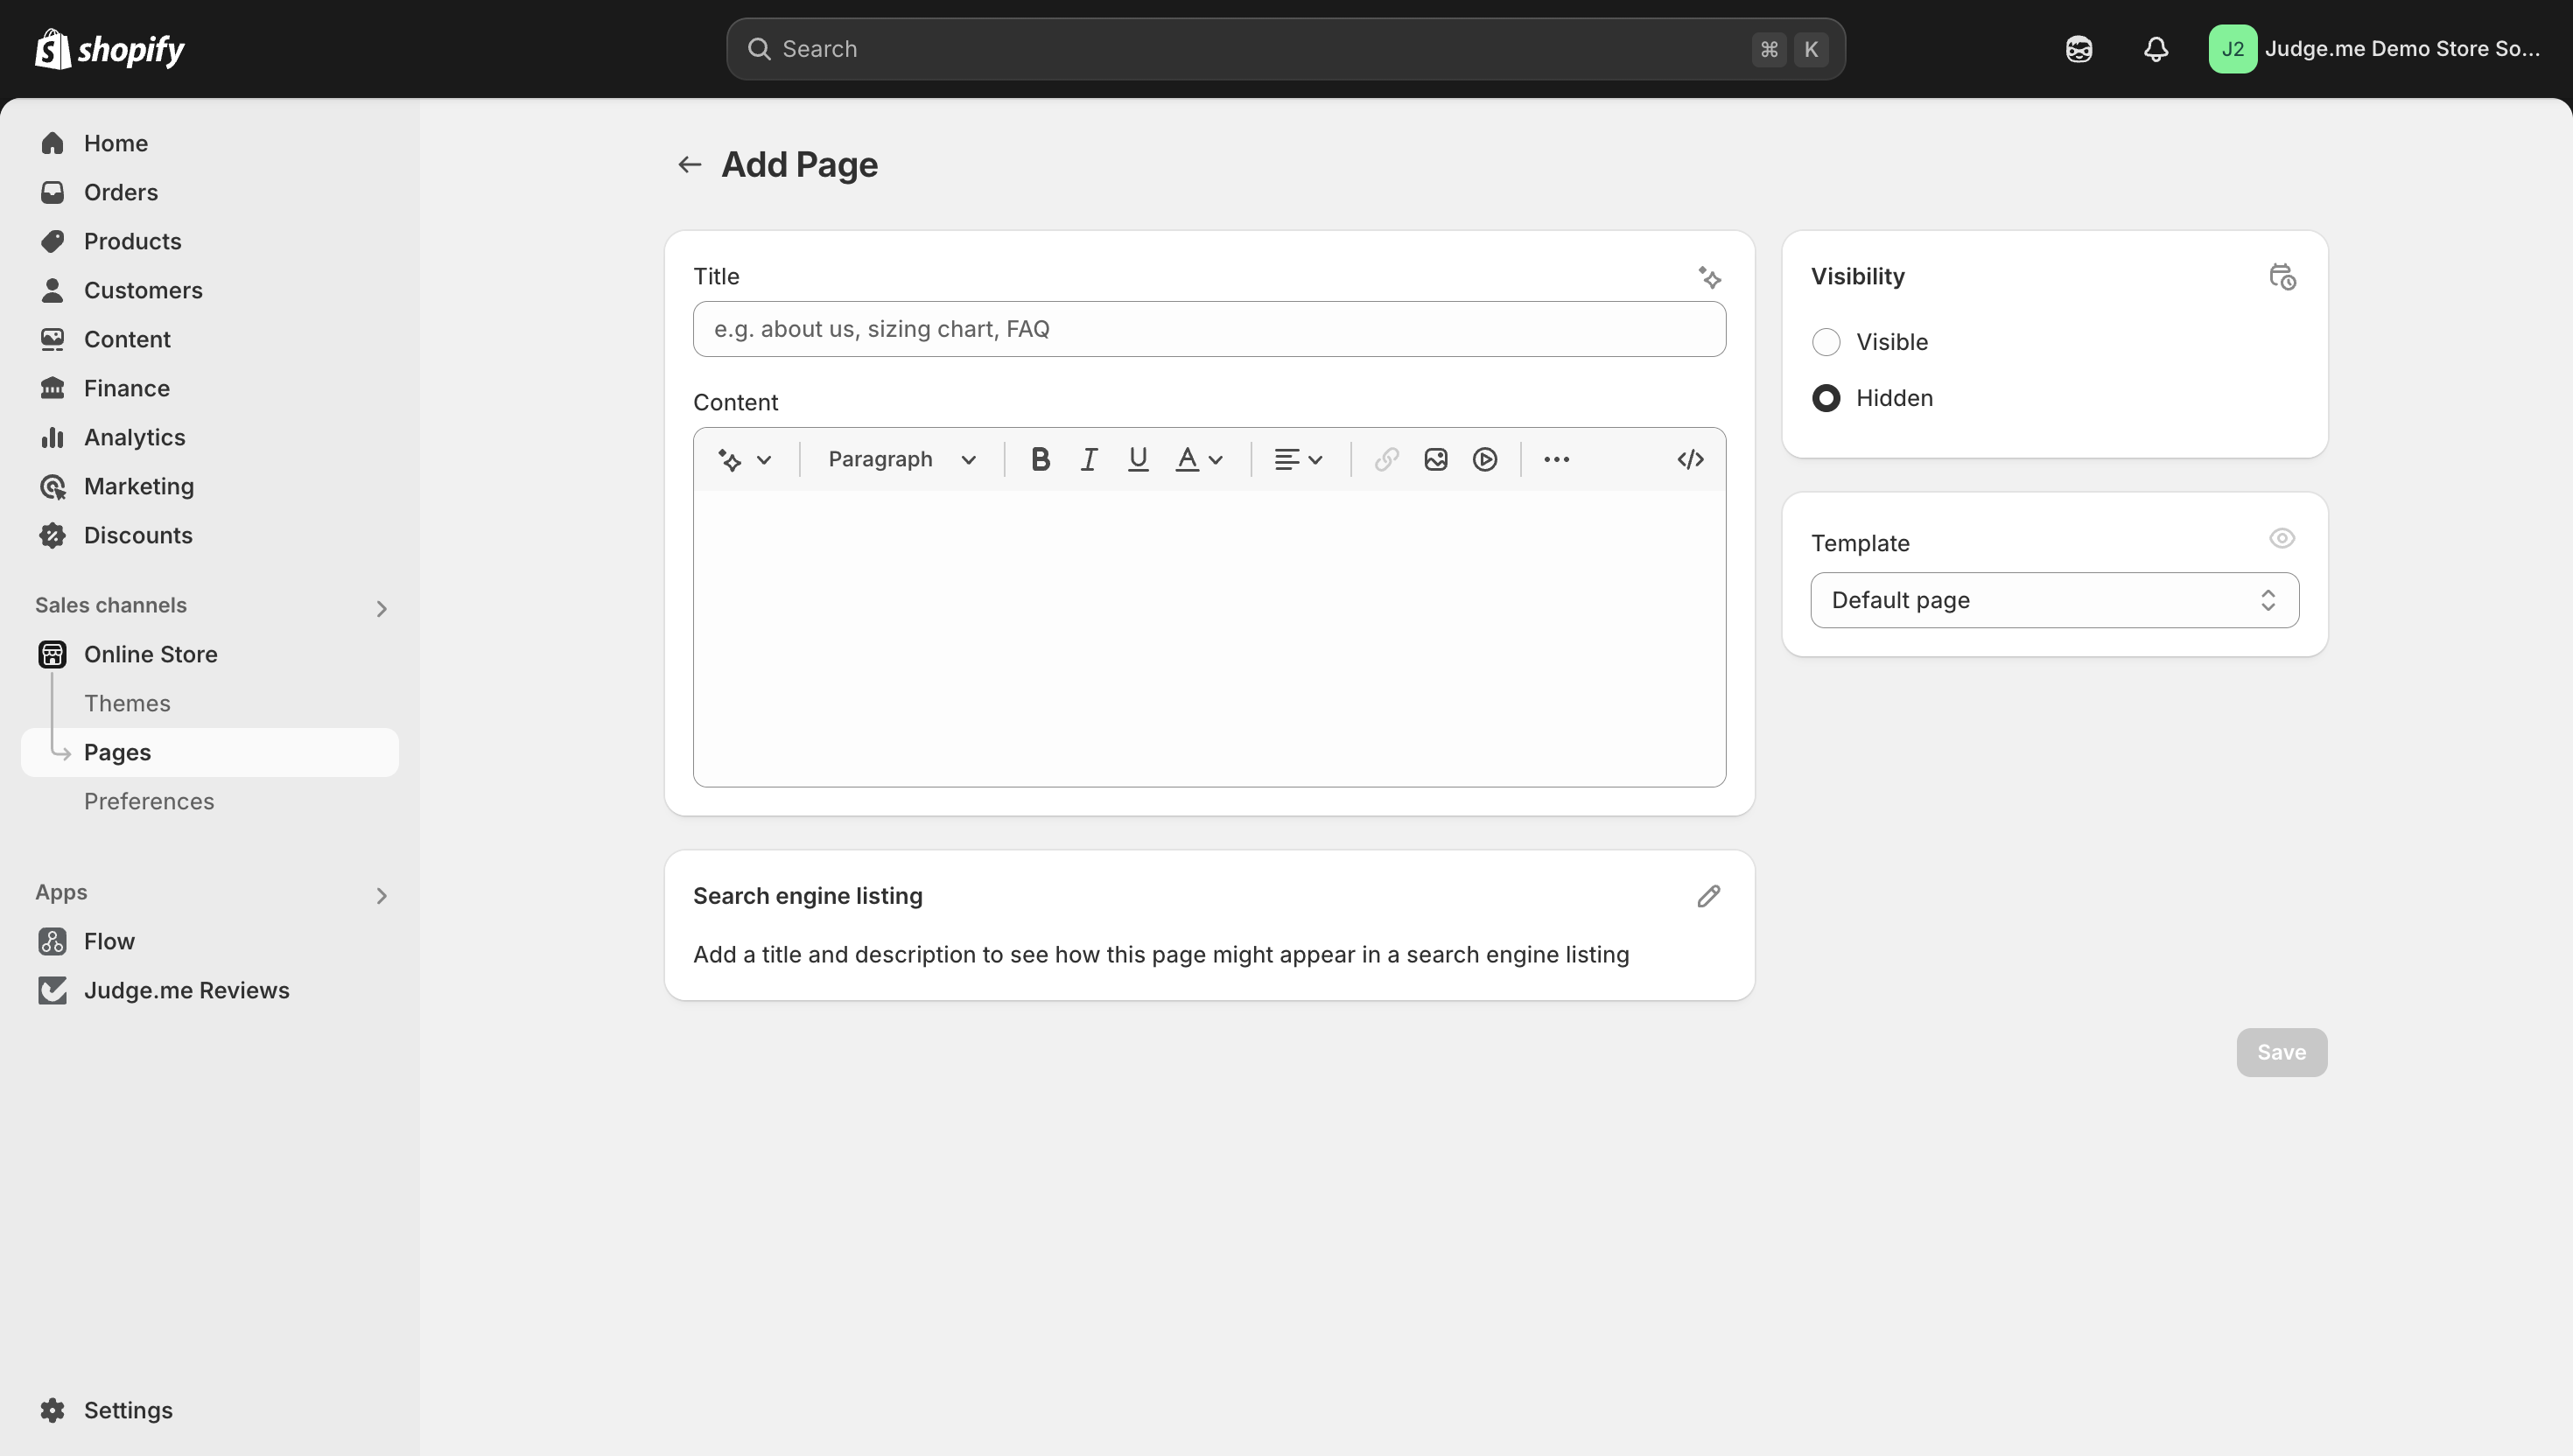Open the J2 store account menu
This screenshot has height=1456, width=2573.
pyautogui.click(x=2375, y=49)
